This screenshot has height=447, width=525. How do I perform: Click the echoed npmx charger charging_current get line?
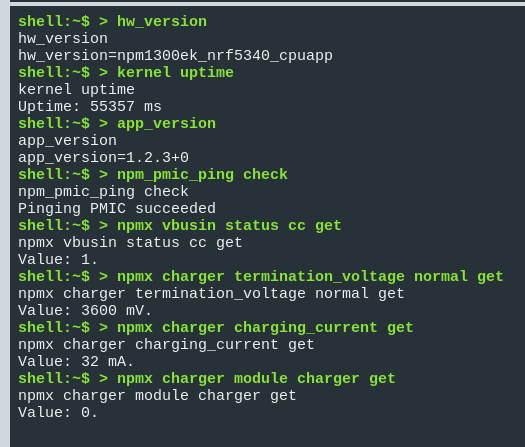click(166, 345)
